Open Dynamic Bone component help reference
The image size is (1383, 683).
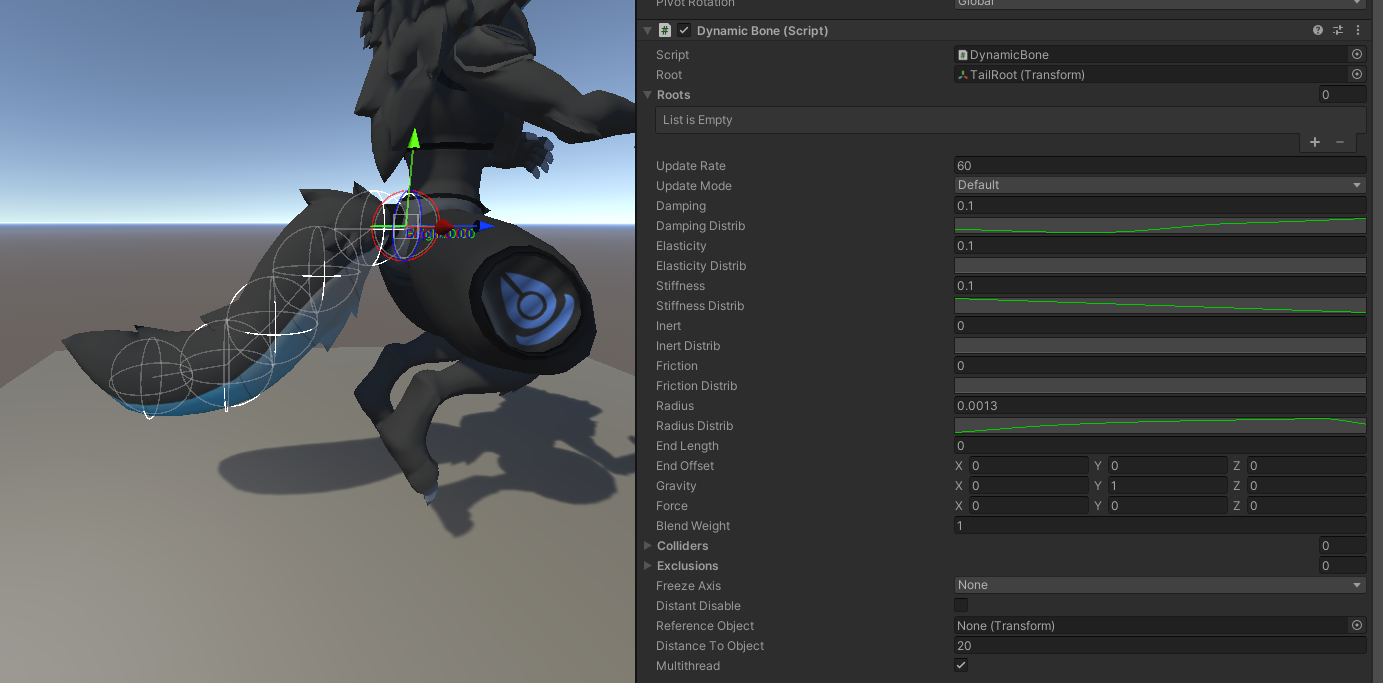pyautogui.click(x=1318, y=31)
